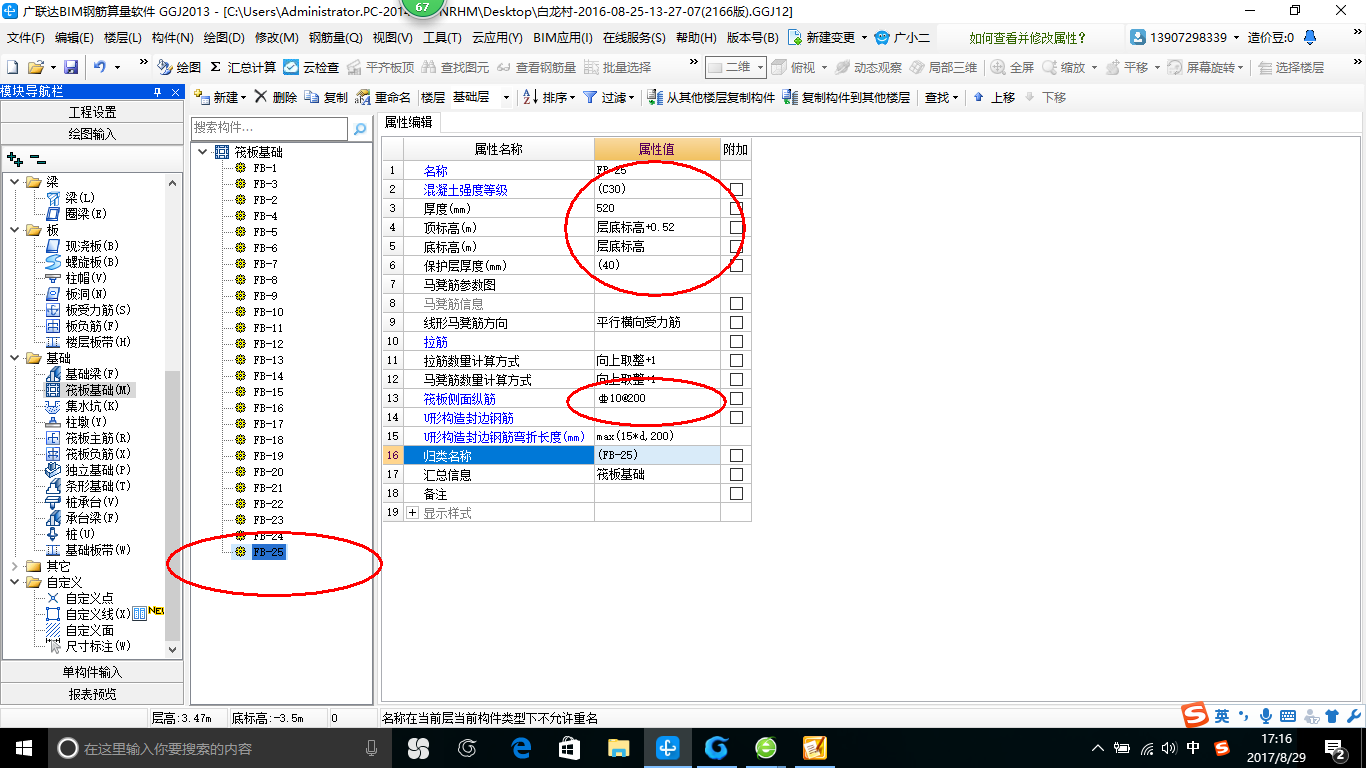Click Edge browser taskbar icon
The height and width of the screenshot is (768, 1366).
pos(521,747)
